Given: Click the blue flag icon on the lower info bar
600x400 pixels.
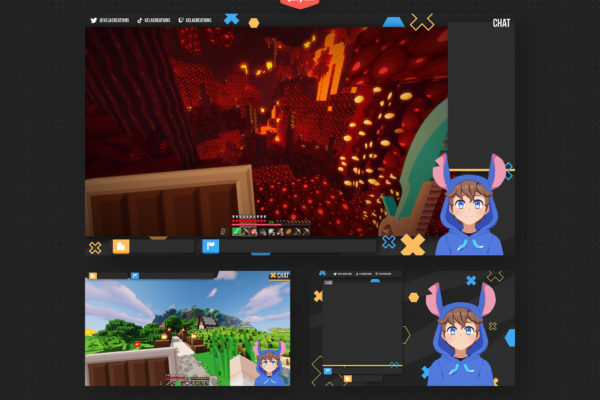Looking at the screenshot, I should [211, 246].
